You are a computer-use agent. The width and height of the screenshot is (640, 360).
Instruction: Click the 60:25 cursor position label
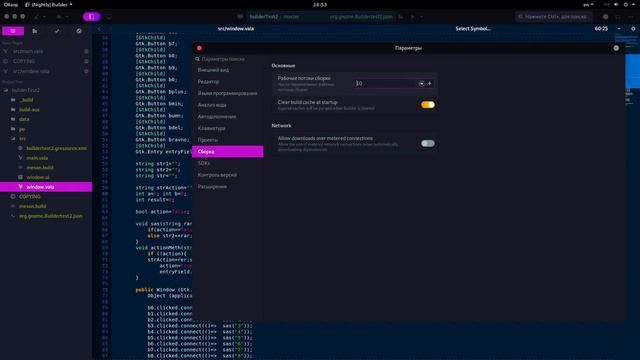[601, 29]
